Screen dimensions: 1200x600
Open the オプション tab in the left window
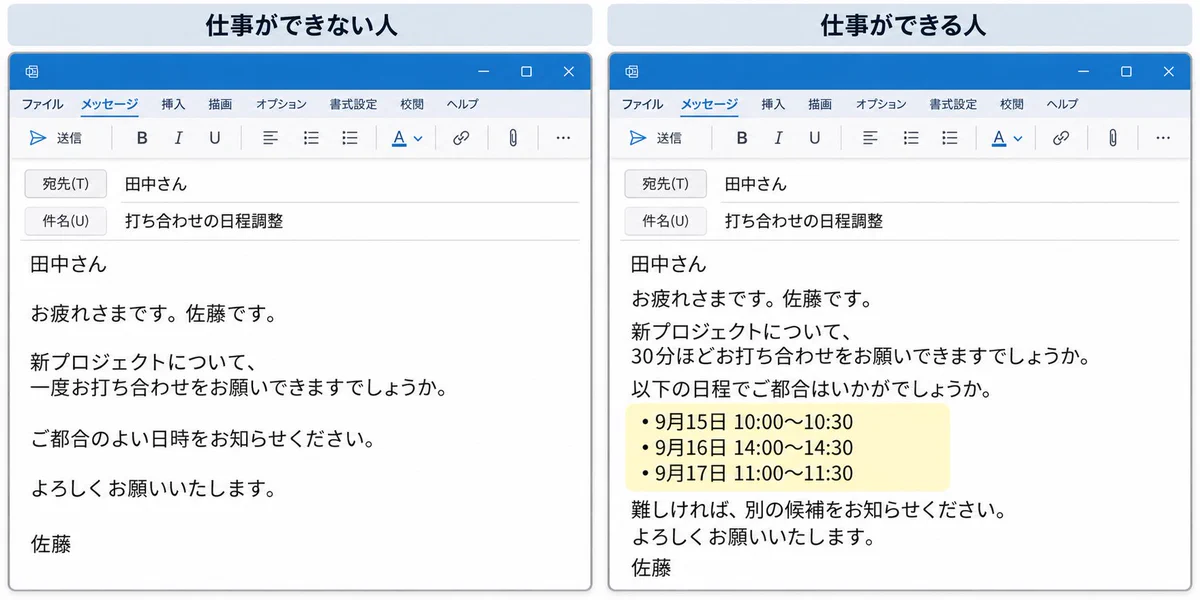coord(281,104)
